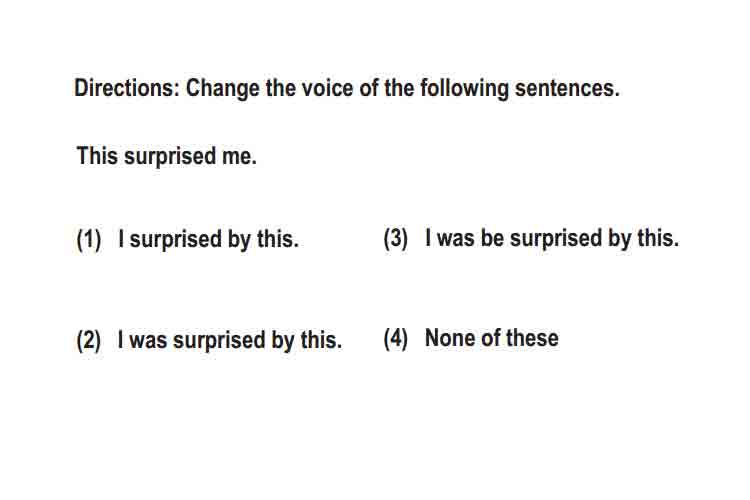
Task: Click the sentence 'This surprised me.'
Action: click(x=166, y=156)
